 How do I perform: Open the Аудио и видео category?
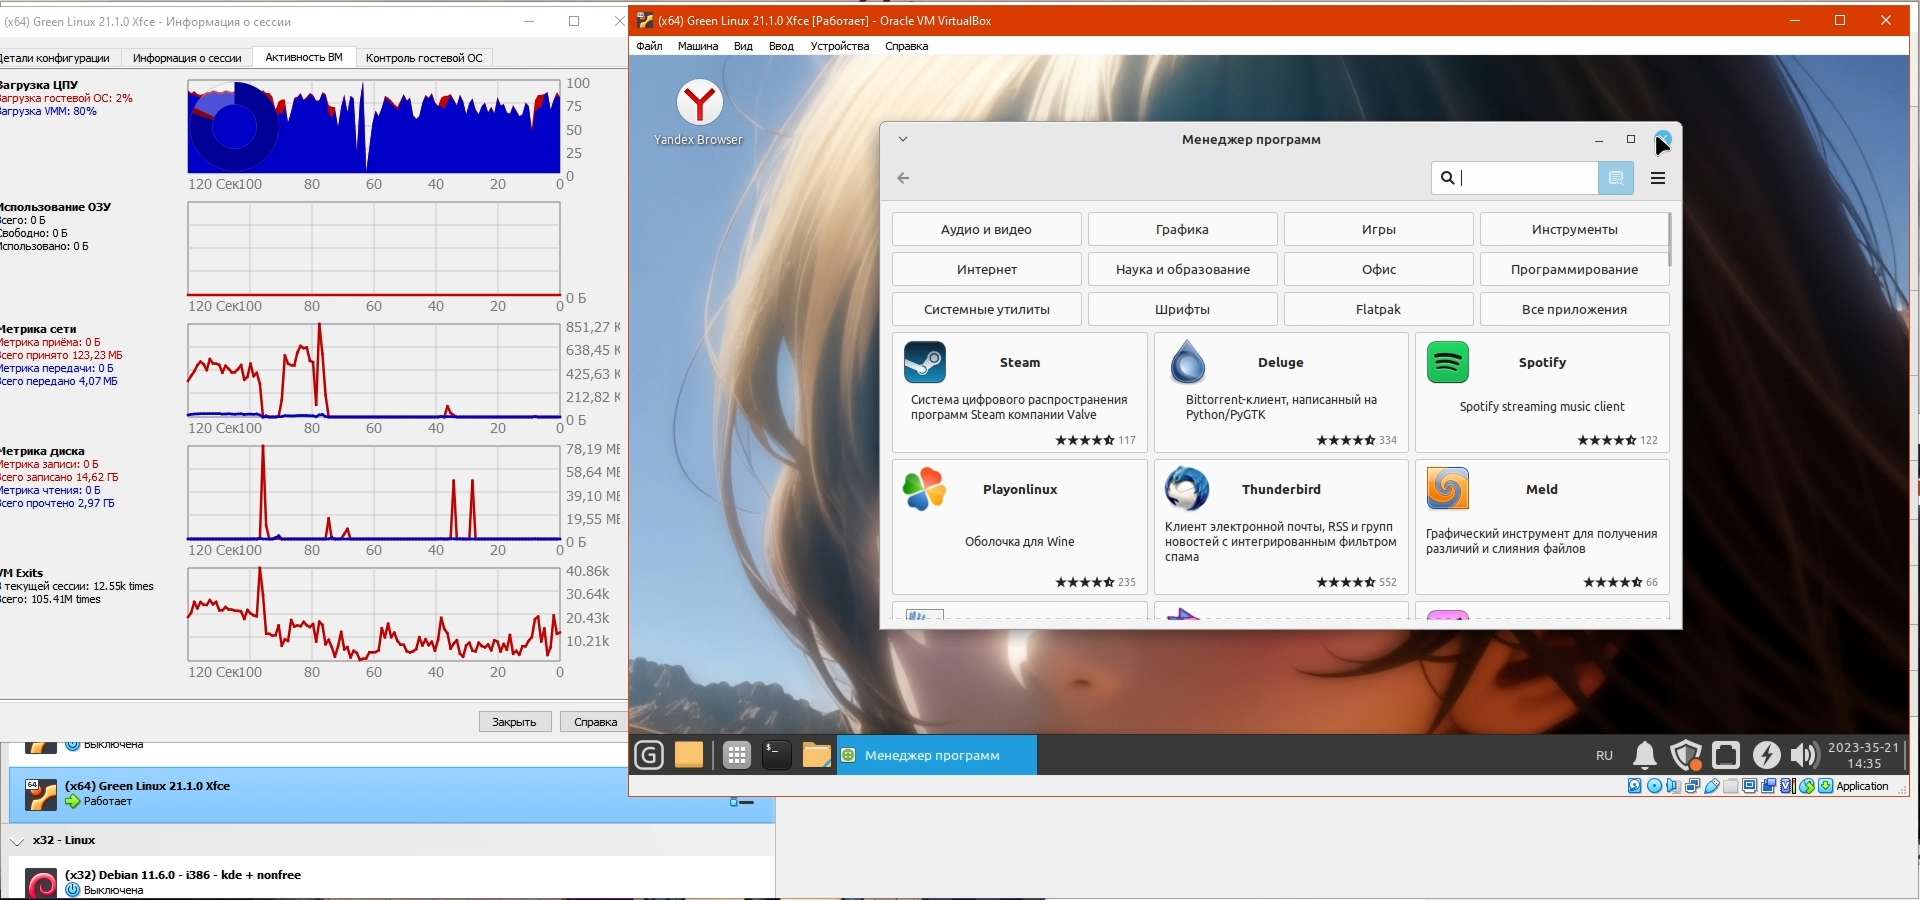986,229
